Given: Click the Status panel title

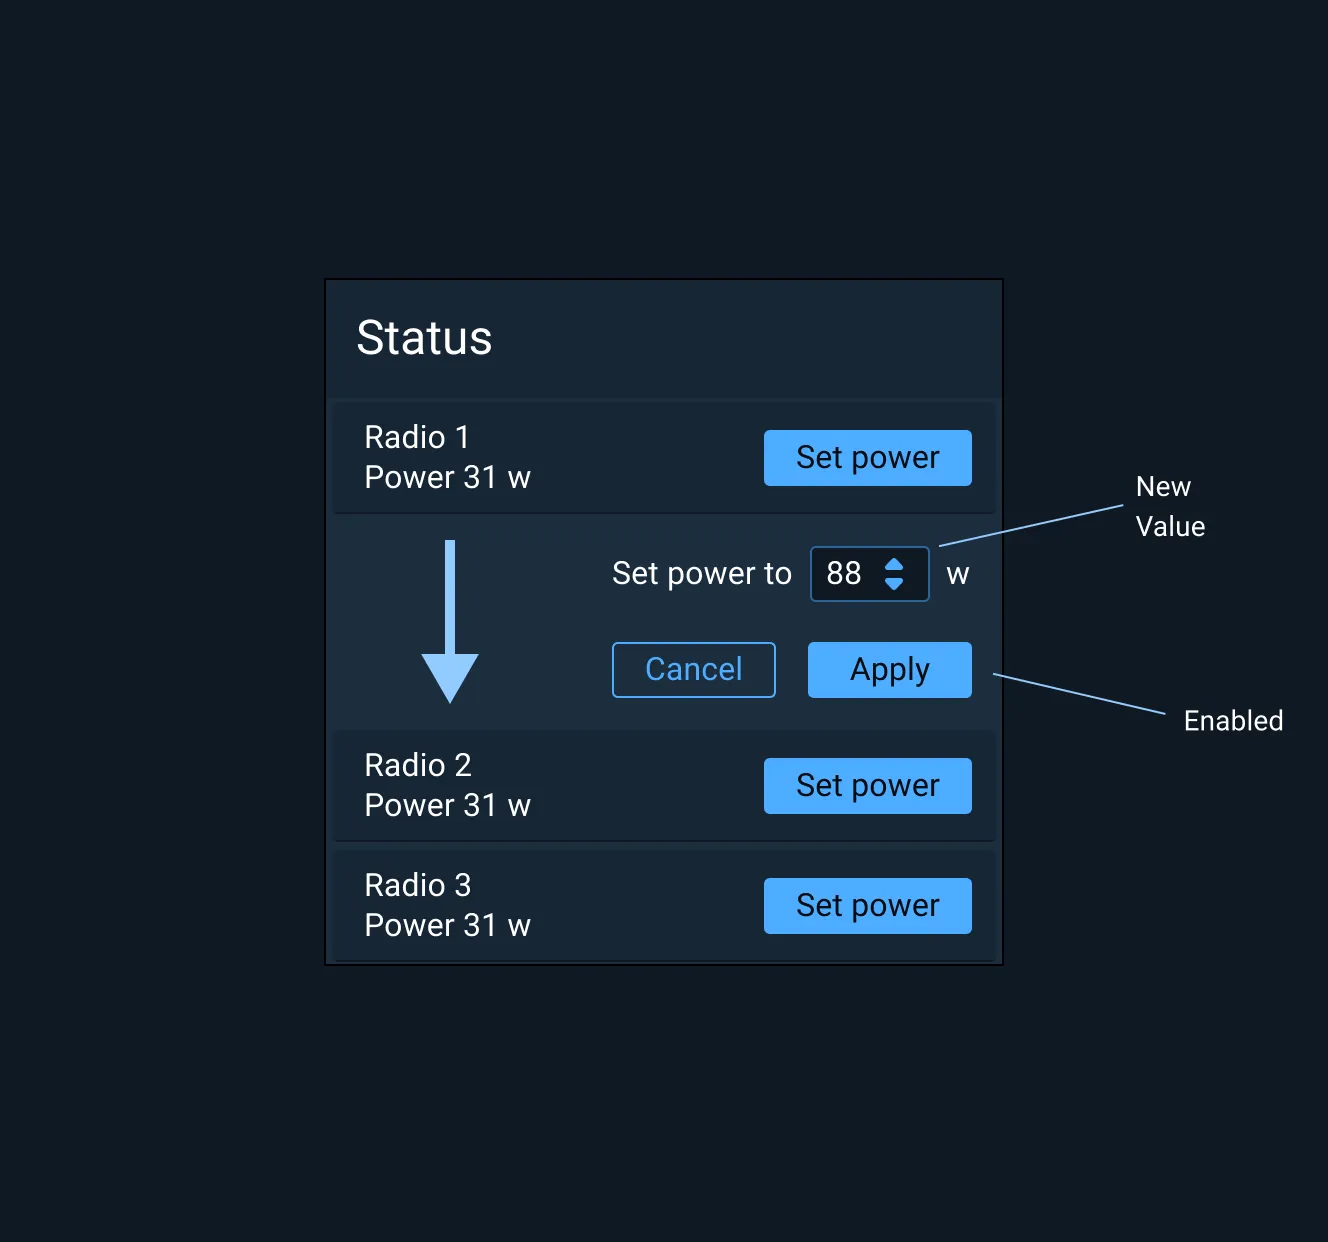Looking at the screenshot, I should [x=424, y=339].
